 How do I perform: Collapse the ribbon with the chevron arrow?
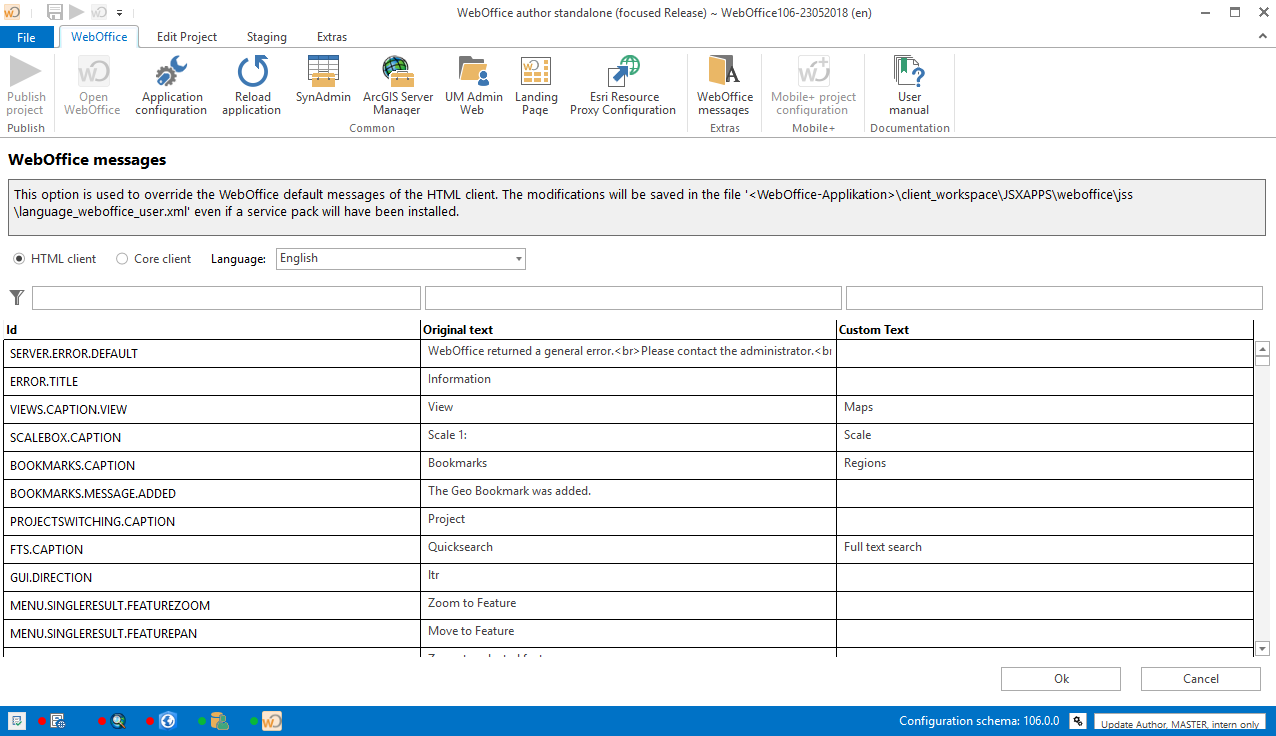[x=1262, y=36]
